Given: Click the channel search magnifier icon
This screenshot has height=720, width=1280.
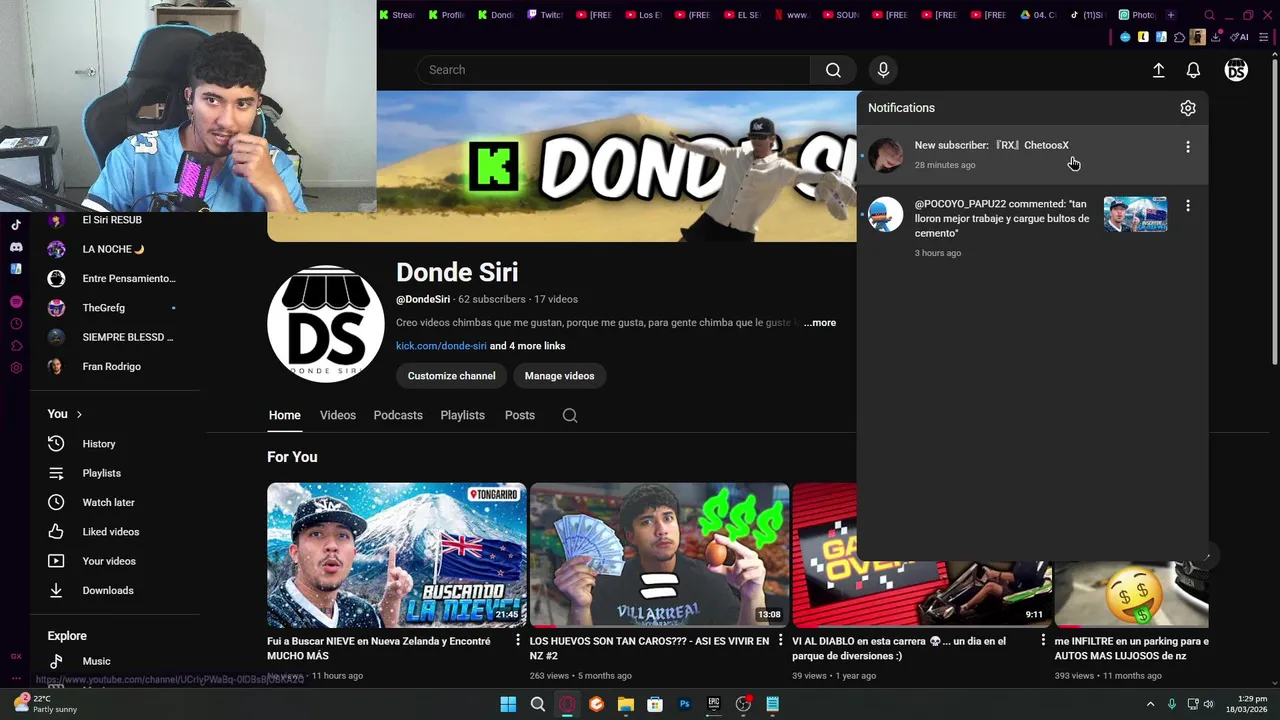Looking at the screenshot, I should click(570, 415).
